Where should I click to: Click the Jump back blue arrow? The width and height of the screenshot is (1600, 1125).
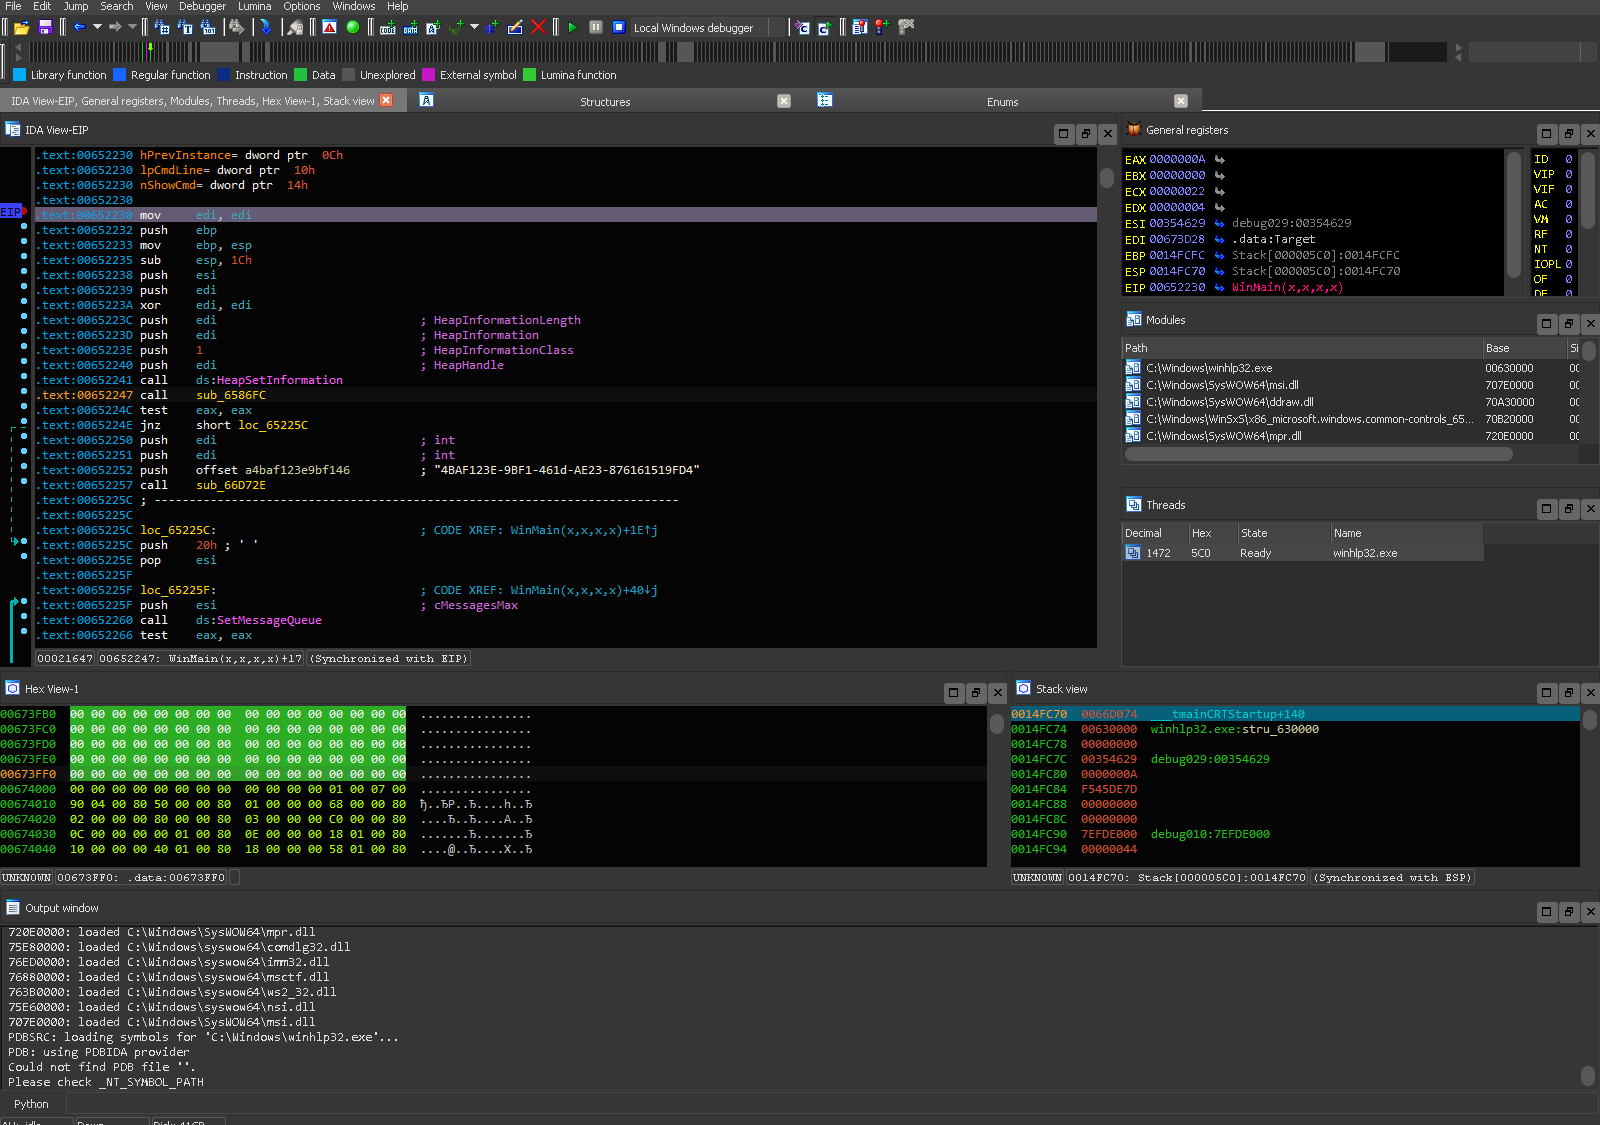[79, 27]
